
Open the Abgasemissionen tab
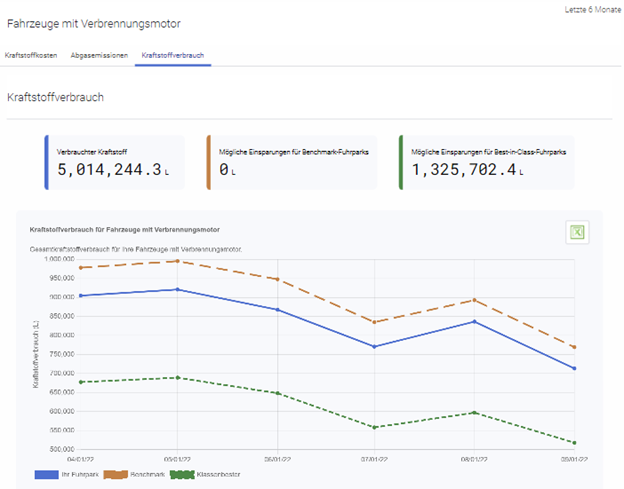(x=99, y=56)
